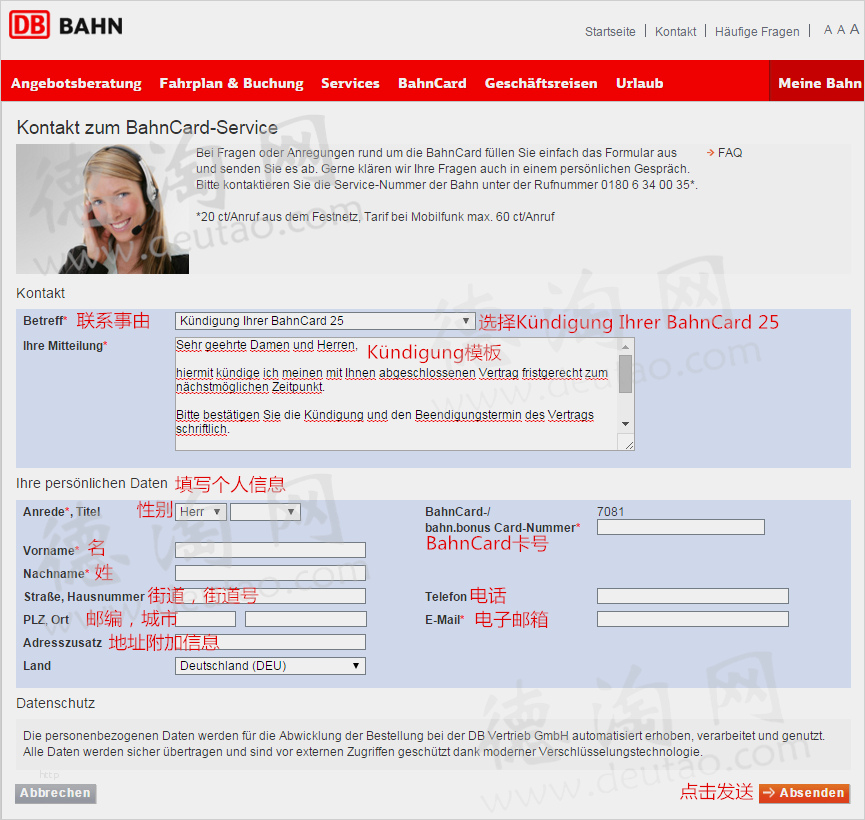
Task: Open the Land dropdown Deutschland (DEU)
Action: click(270, 665)
